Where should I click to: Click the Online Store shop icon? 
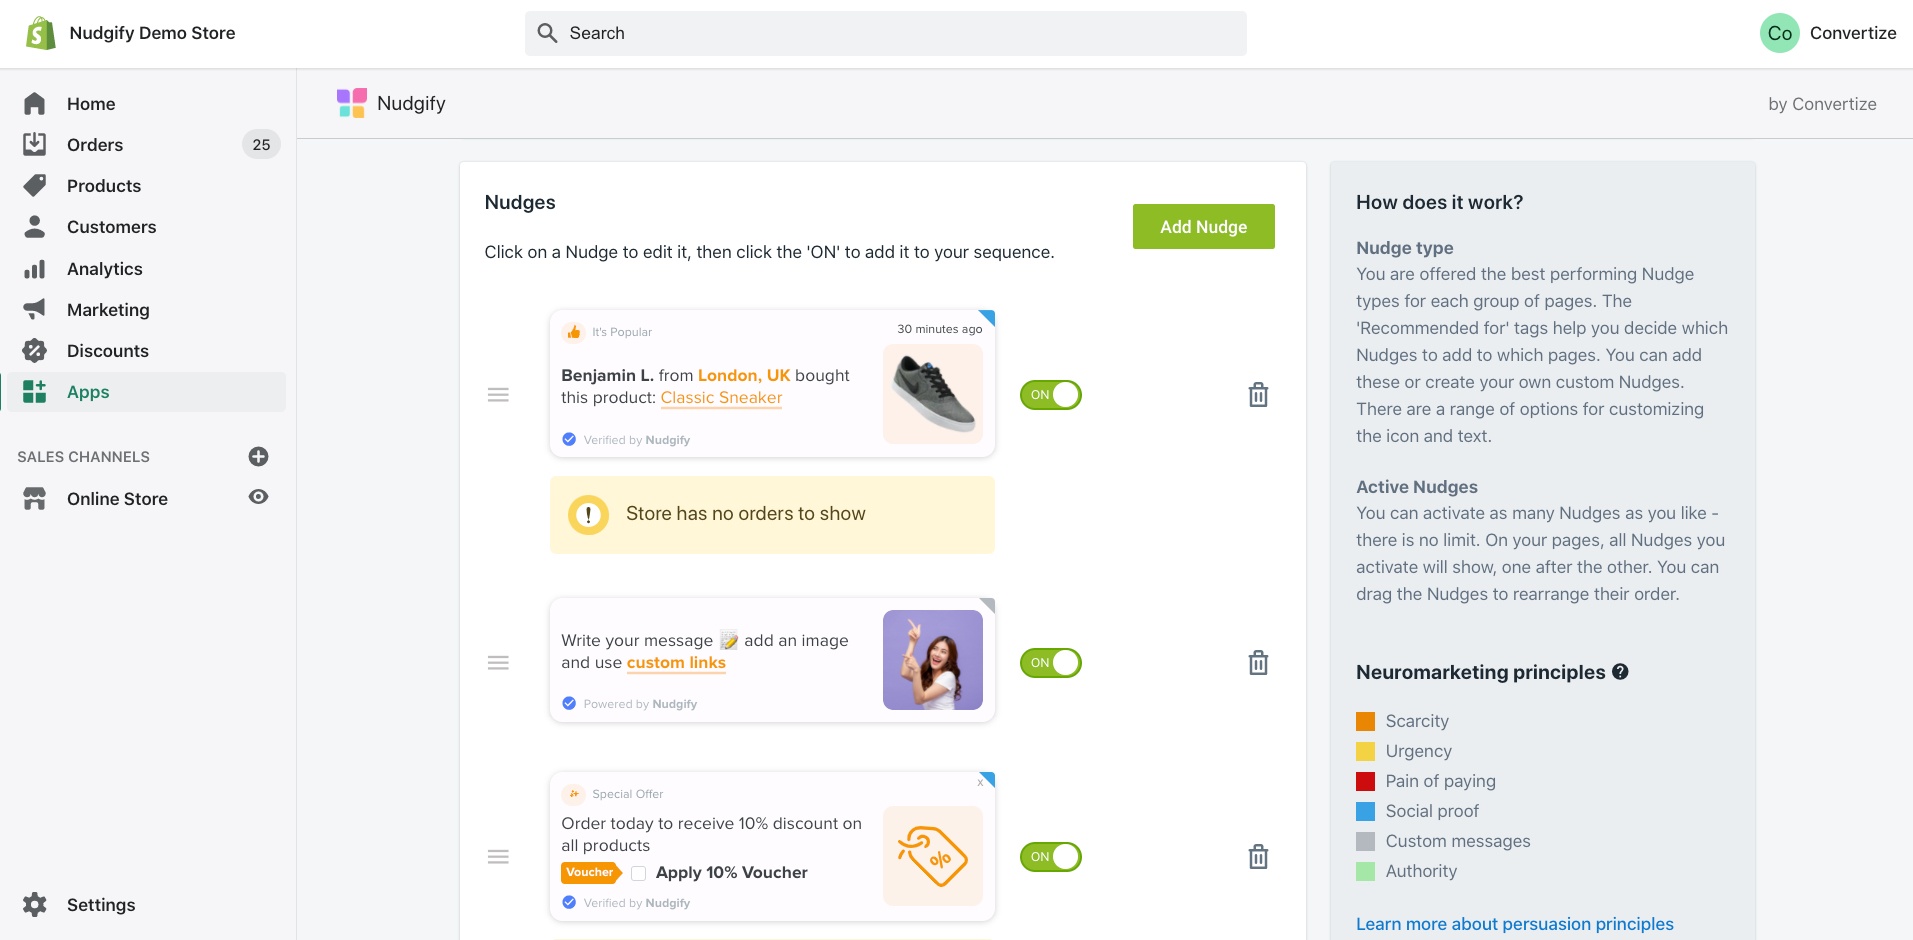pos(35,498)
